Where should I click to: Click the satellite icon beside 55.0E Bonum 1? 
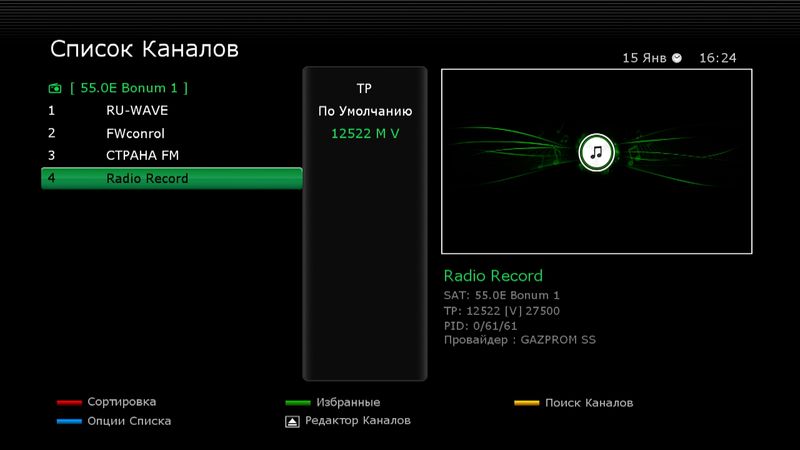[x=54, y=88]
